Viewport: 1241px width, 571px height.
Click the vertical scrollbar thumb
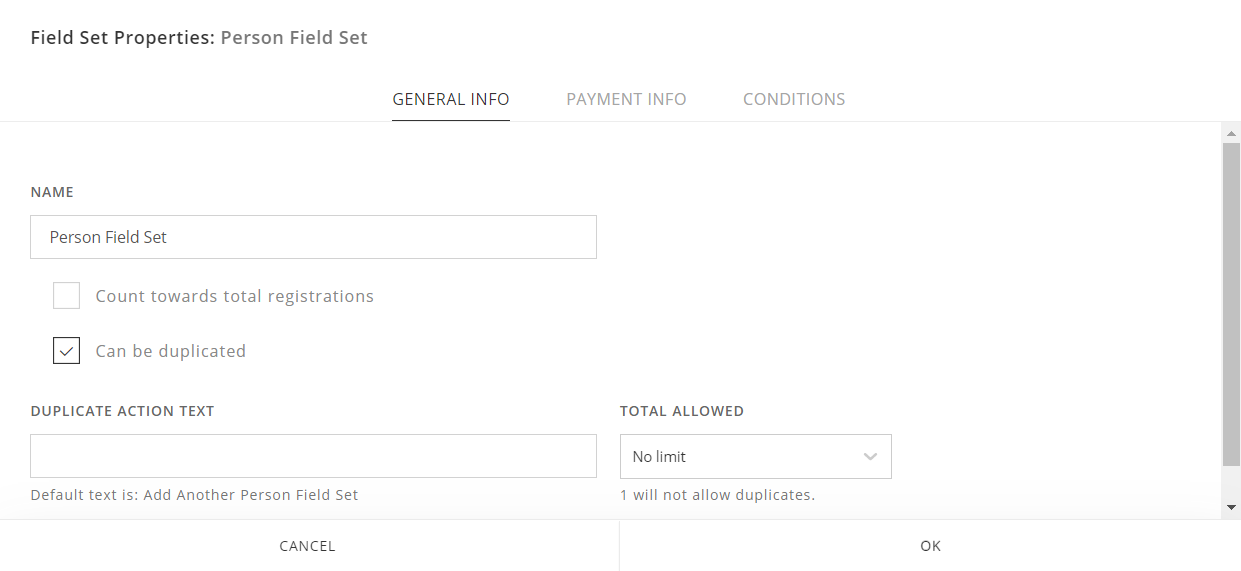(x=1231, y=303)
